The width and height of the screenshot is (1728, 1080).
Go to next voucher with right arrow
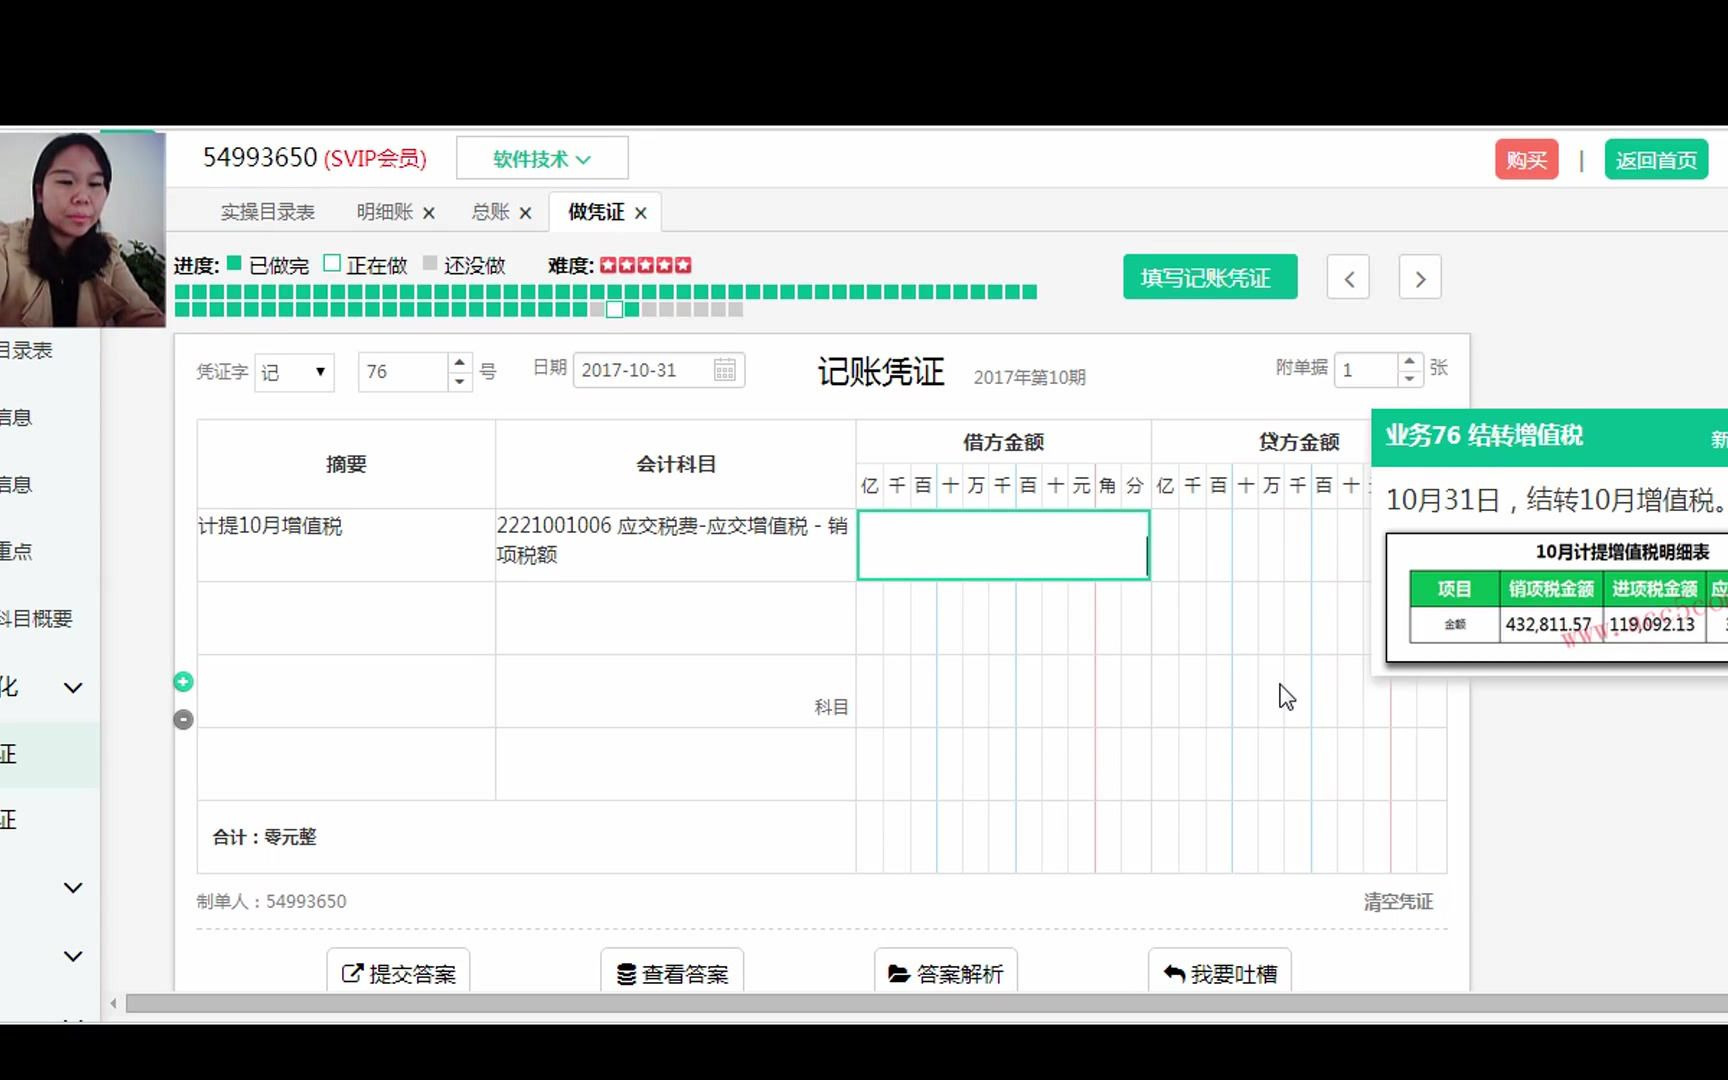(x=1420, y=278)
